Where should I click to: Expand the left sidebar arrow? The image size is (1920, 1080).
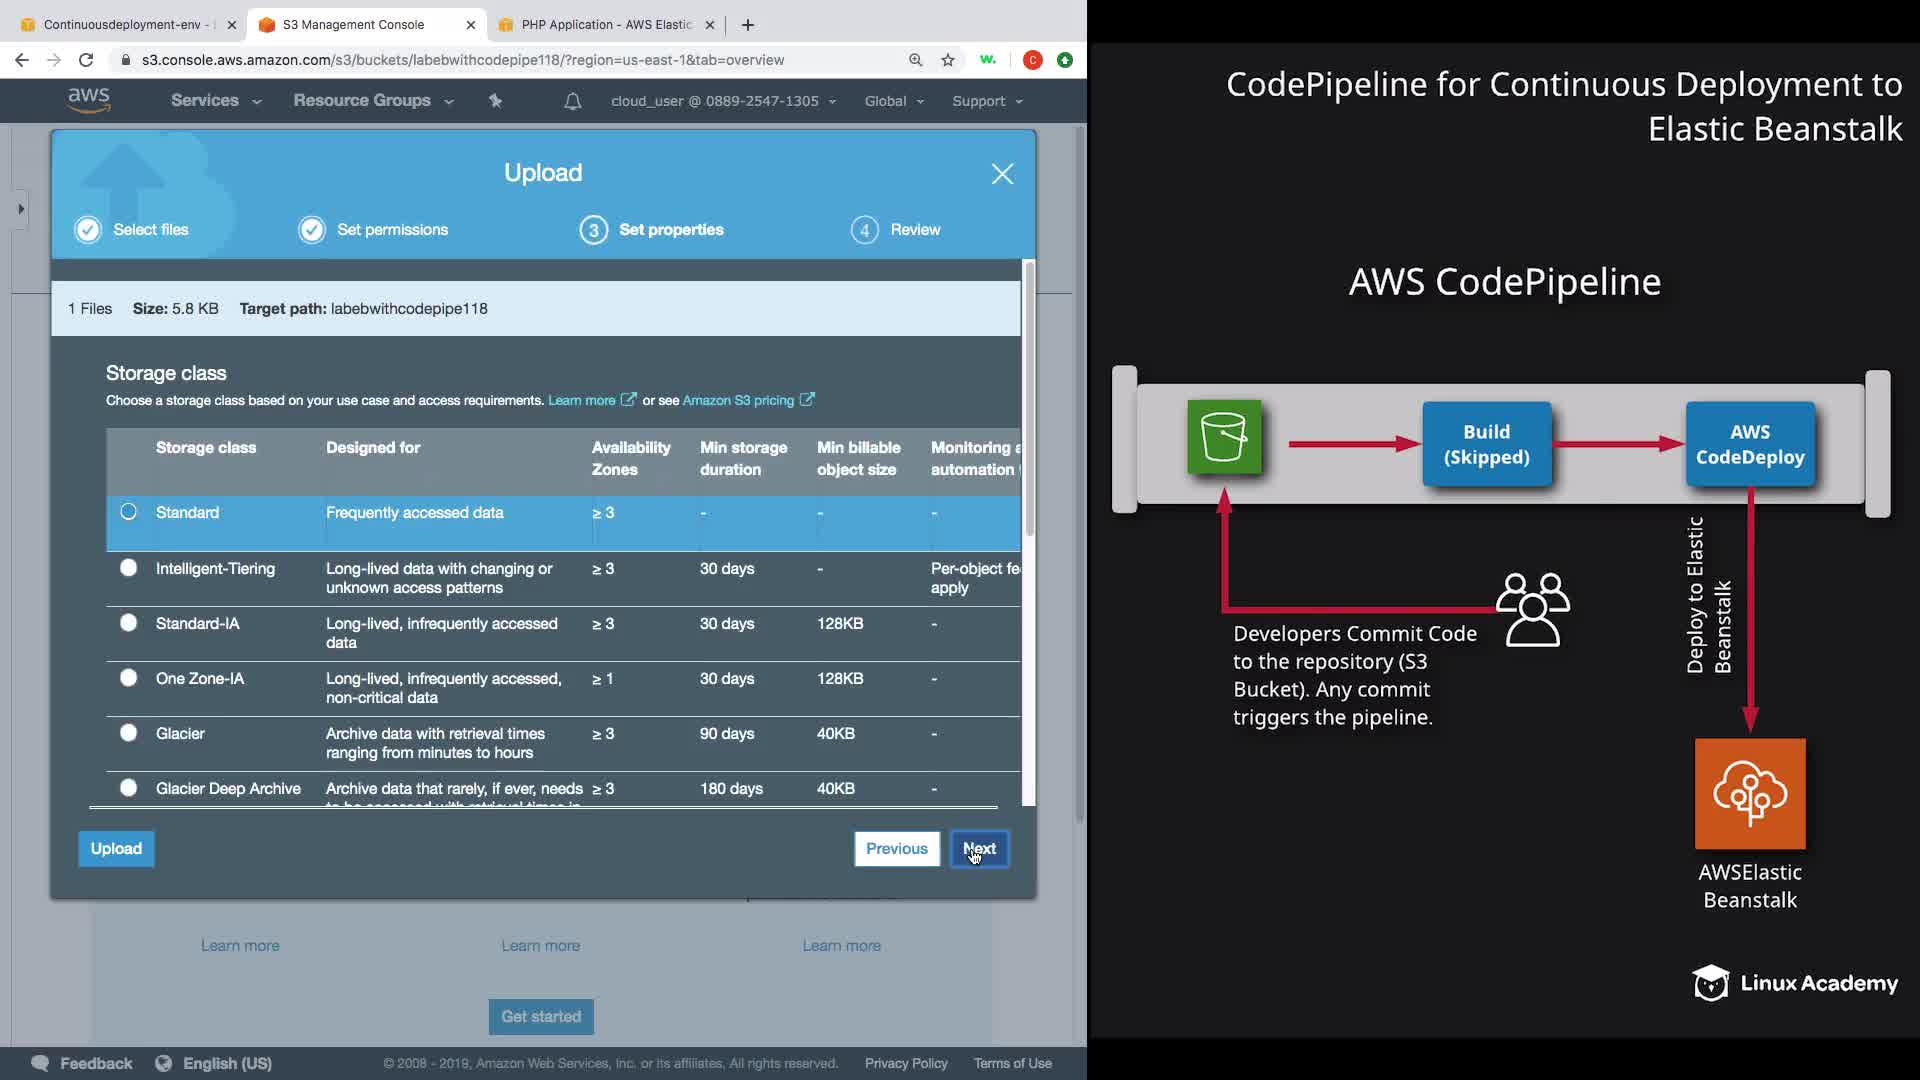pos(21,209)
